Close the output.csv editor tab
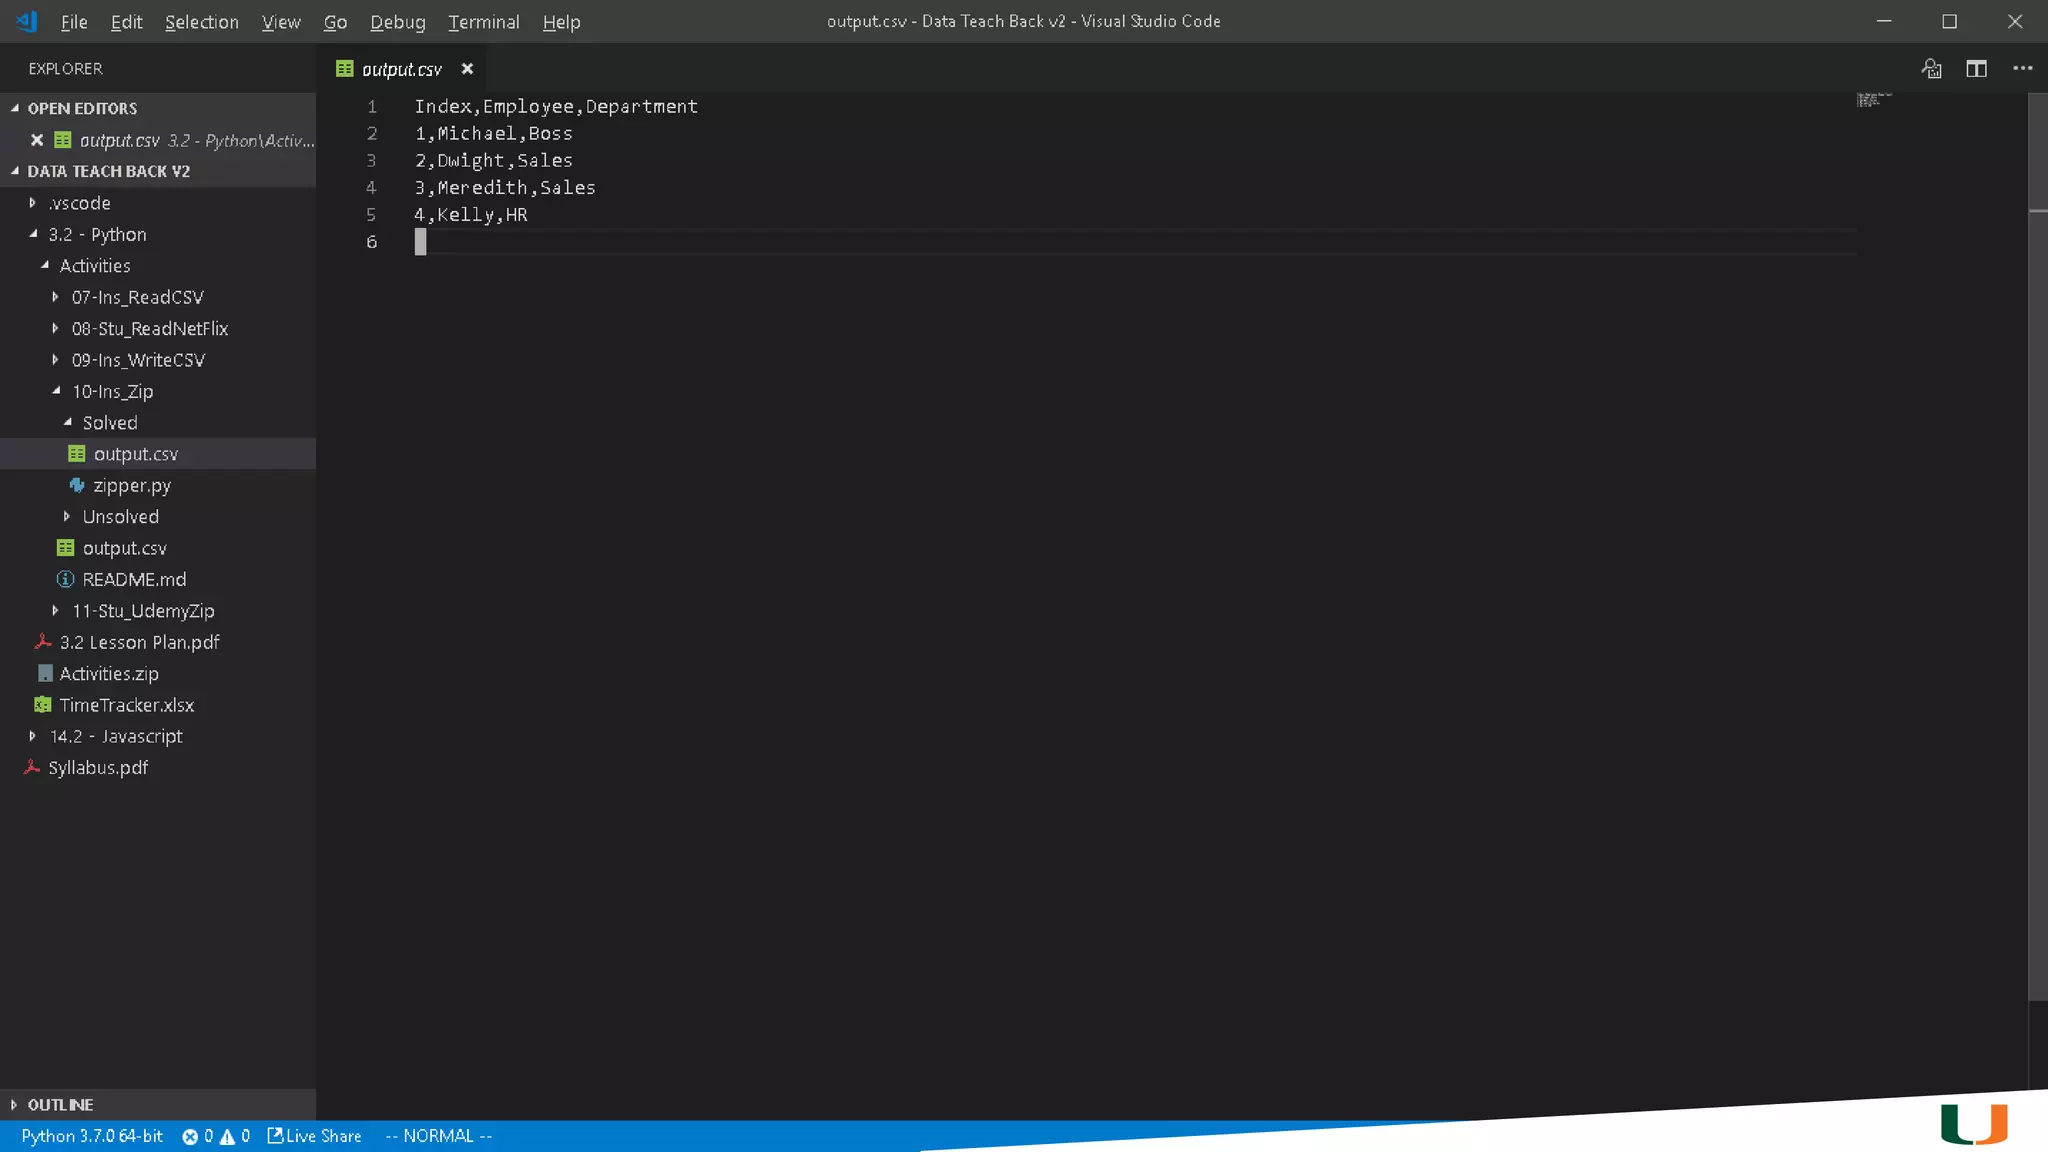This screenshot has height=1152, width=2048. tap(467, 69)
